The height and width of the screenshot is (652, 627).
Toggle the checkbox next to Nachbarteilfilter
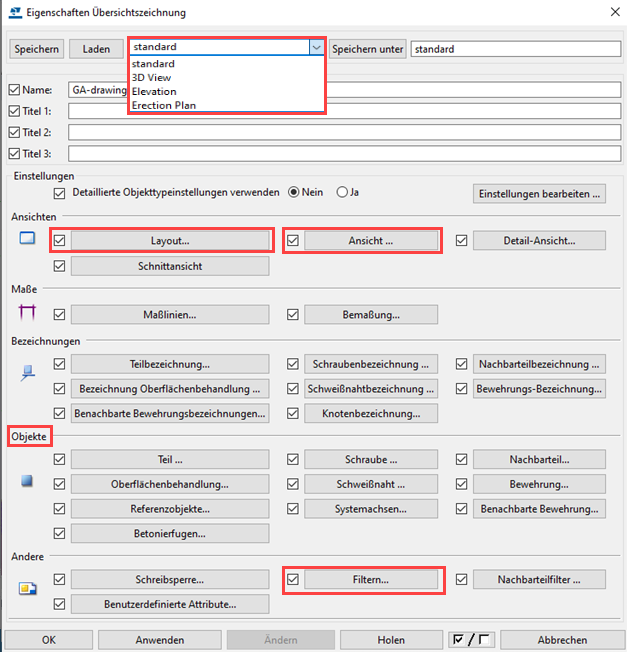pos(462,579)
